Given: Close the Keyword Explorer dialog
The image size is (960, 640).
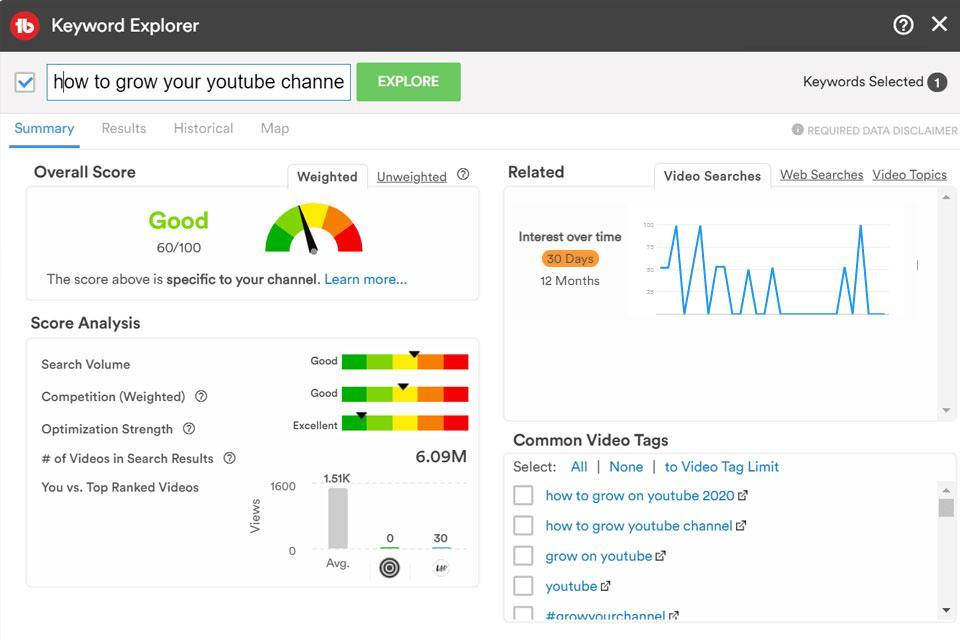Looking at the screenshot, I should coord(939,24).
